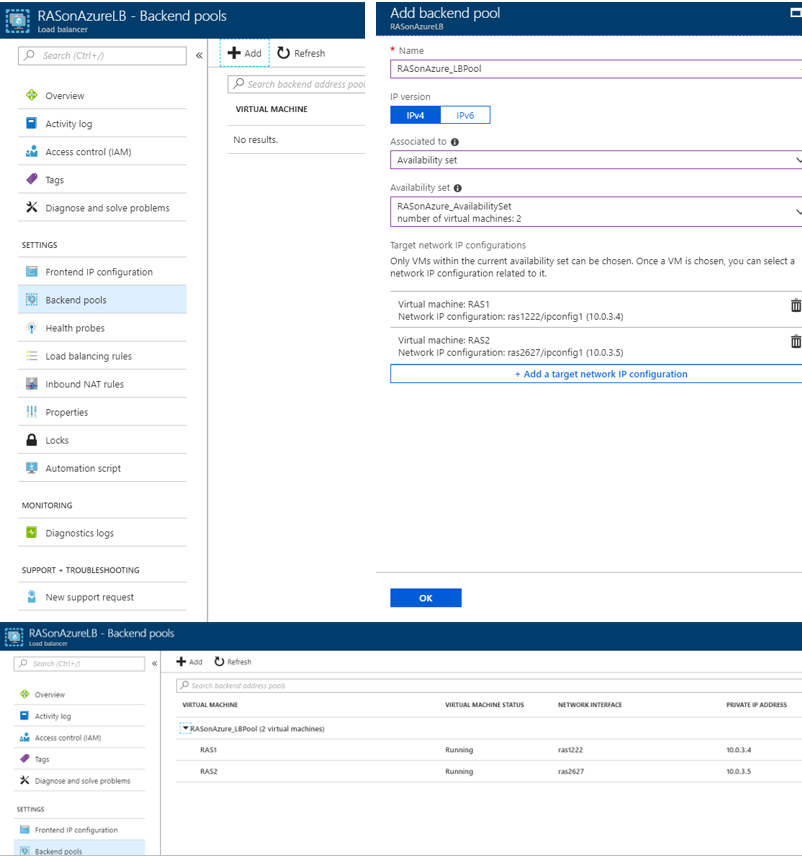Viewport: 802px width, 856px height.
Task: Click the Automation script icon
Action: (x=31, y=468)
